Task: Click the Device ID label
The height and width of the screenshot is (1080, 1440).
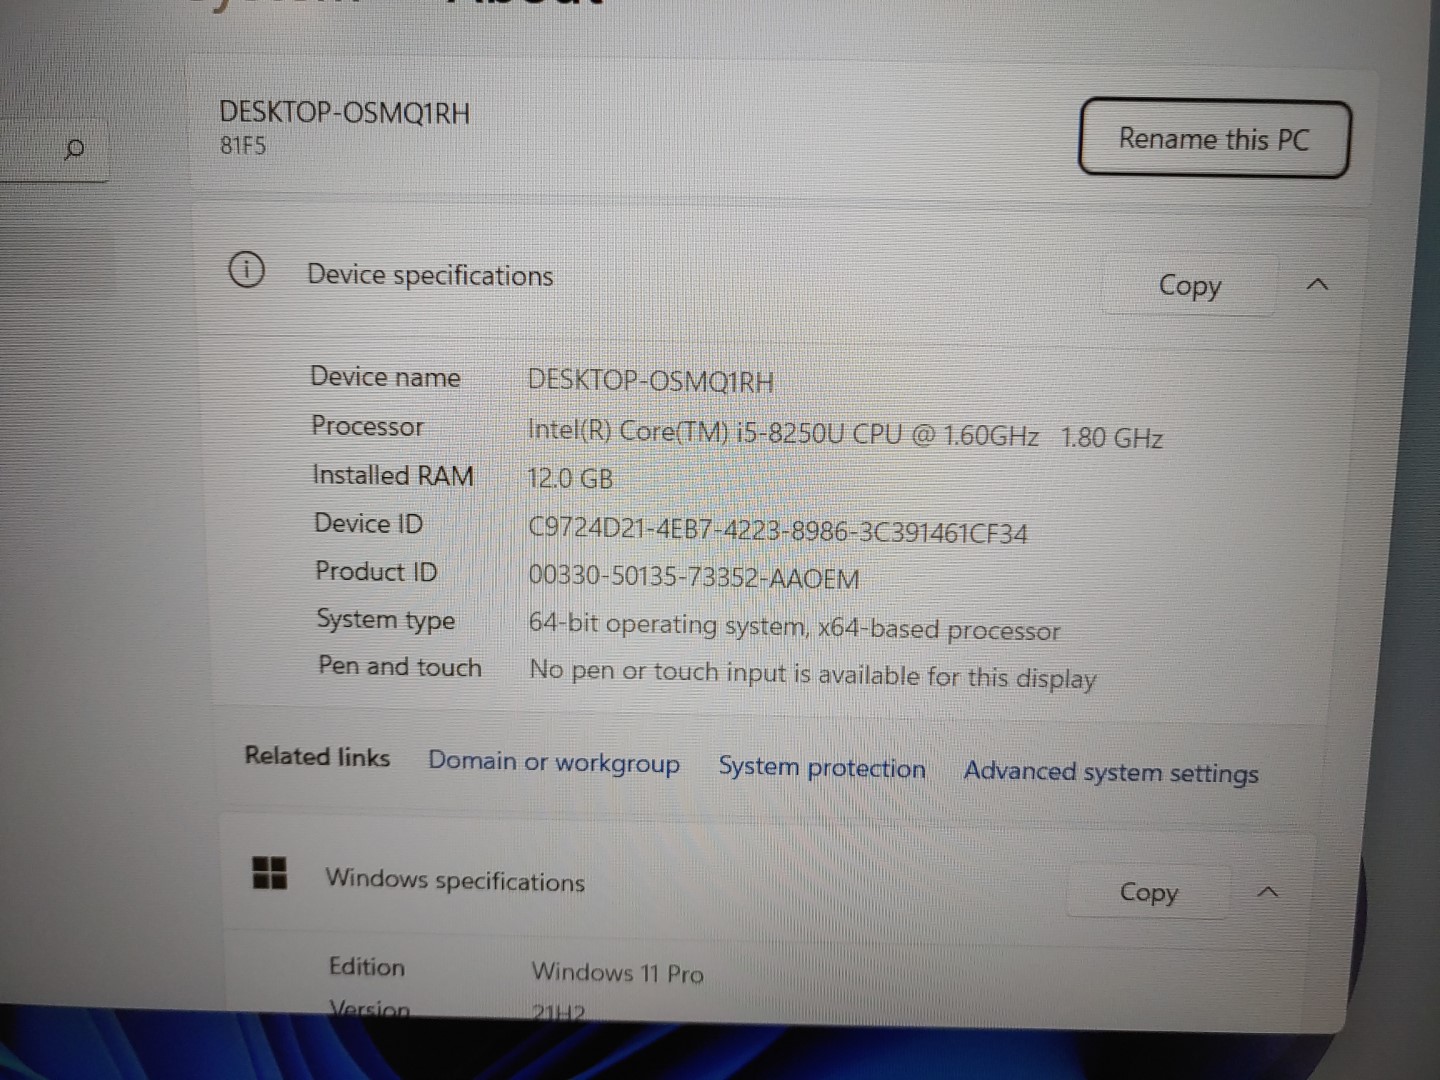Action: 368,523
